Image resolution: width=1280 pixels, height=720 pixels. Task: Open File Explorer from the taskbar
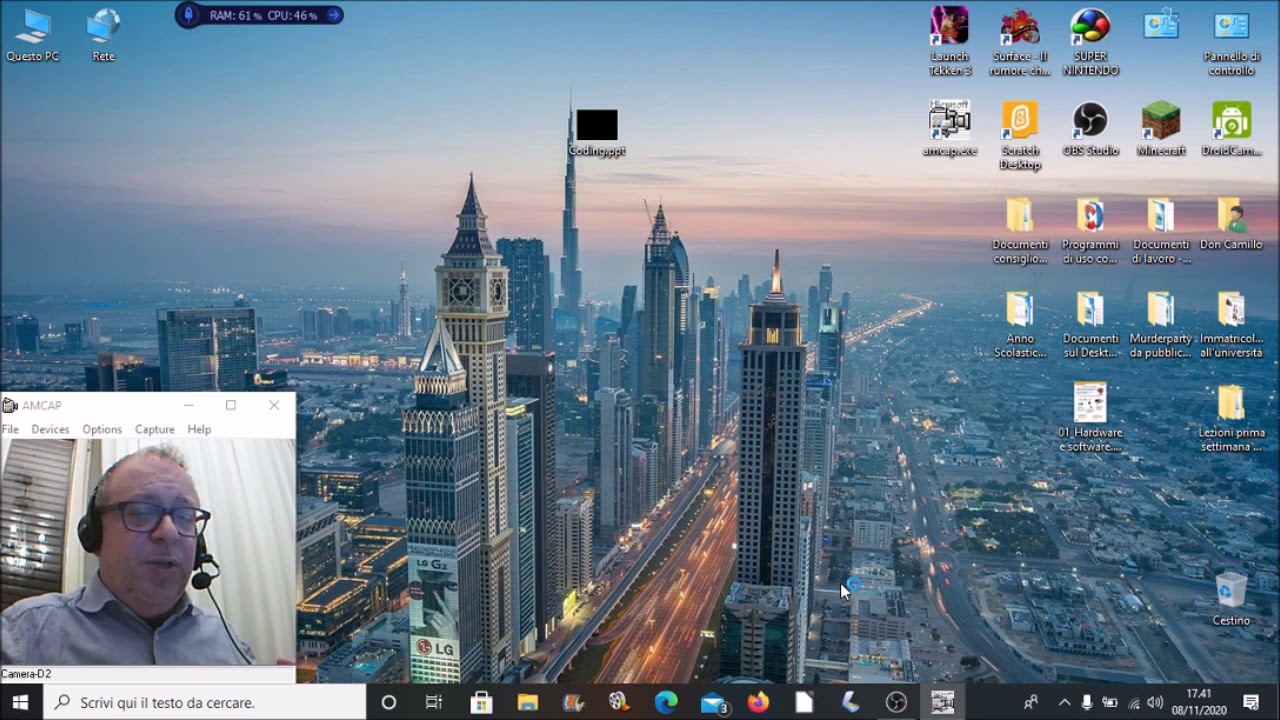(x=527, y=702)
